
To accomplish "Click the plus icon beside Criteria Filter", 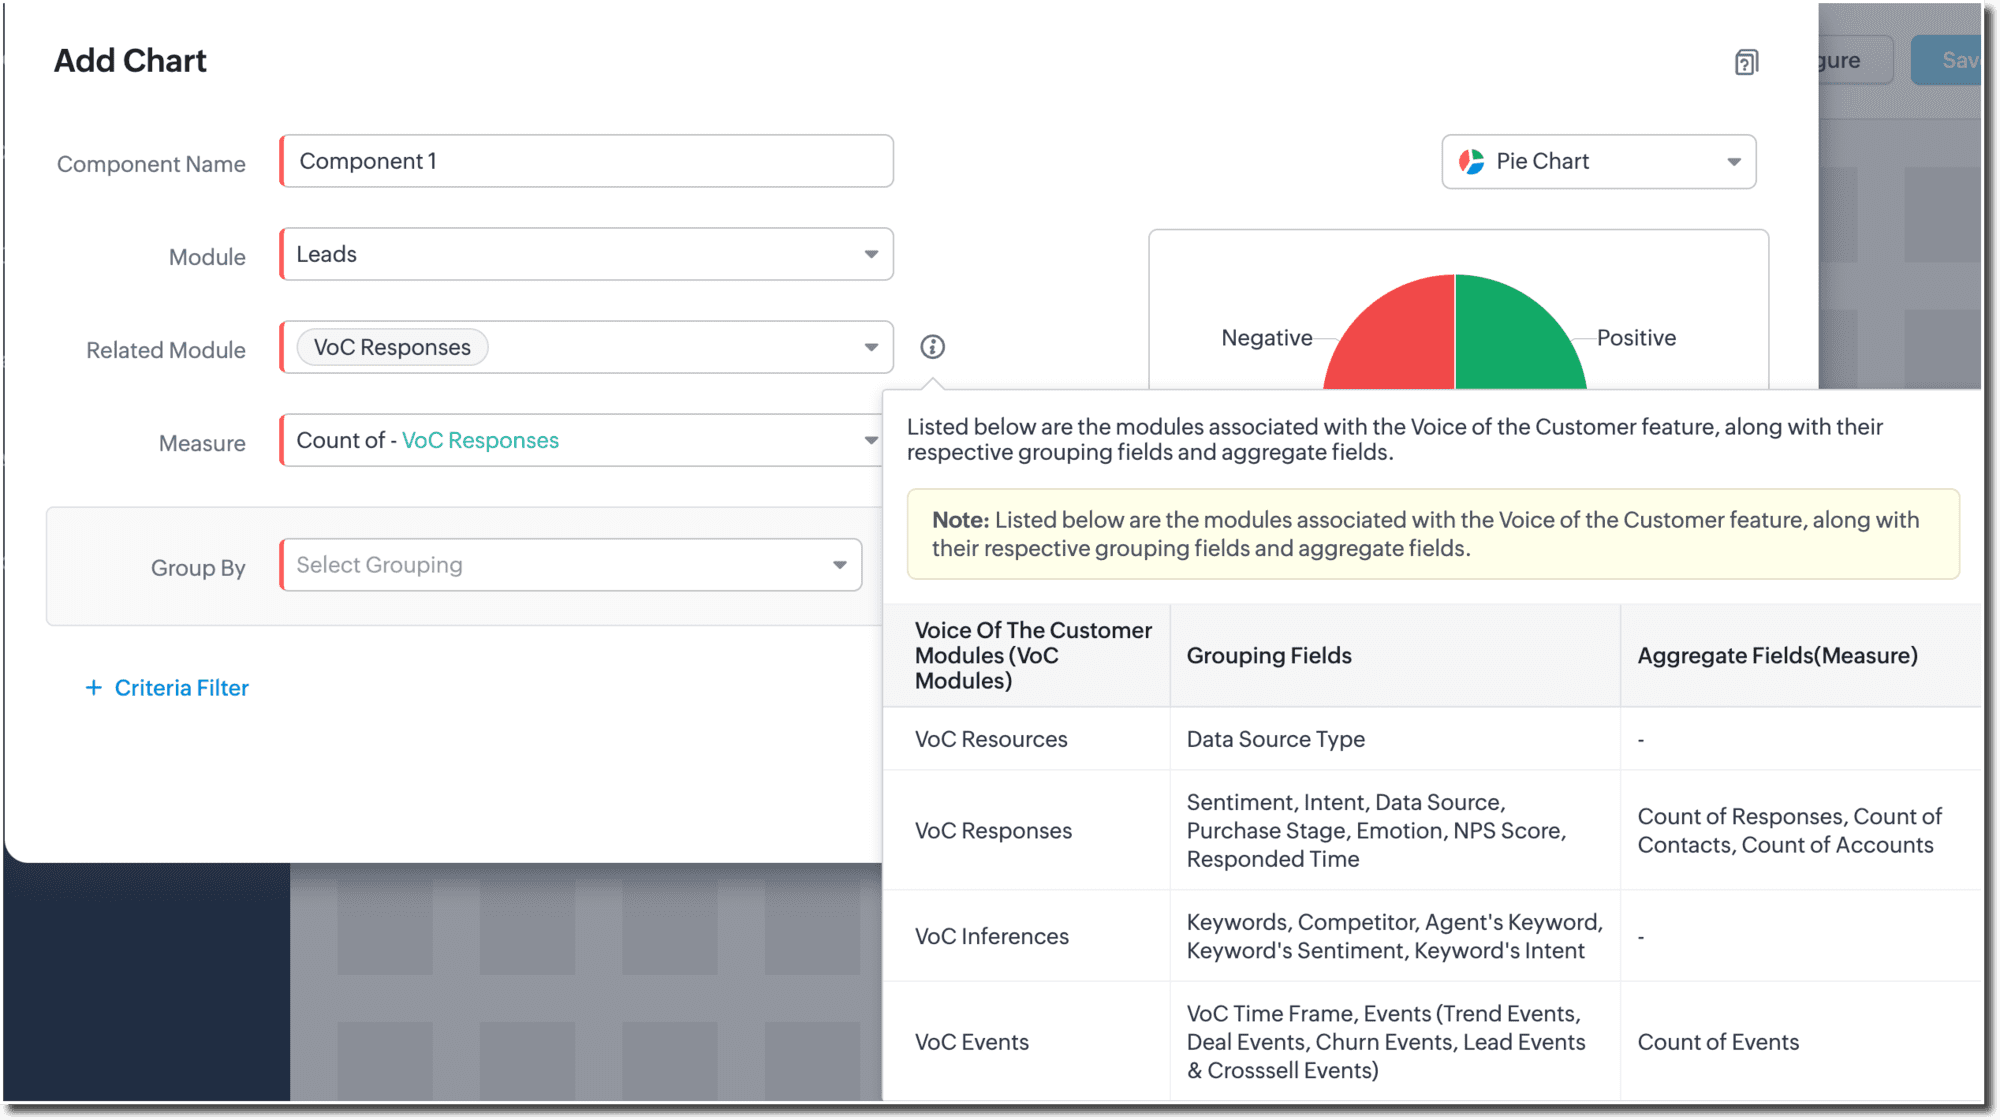I will coord(93,688).
